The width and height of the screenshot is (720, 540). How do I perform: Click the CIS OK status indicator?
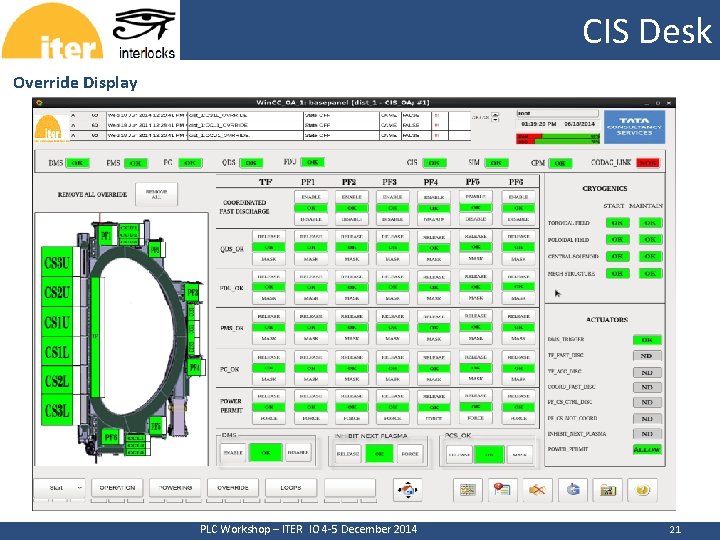[434, 163]
